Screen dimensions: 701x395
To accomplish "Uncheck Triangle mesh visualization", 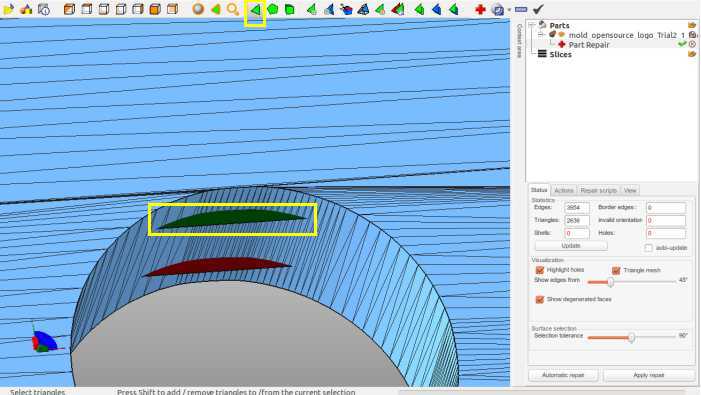I will click(616, 270).
